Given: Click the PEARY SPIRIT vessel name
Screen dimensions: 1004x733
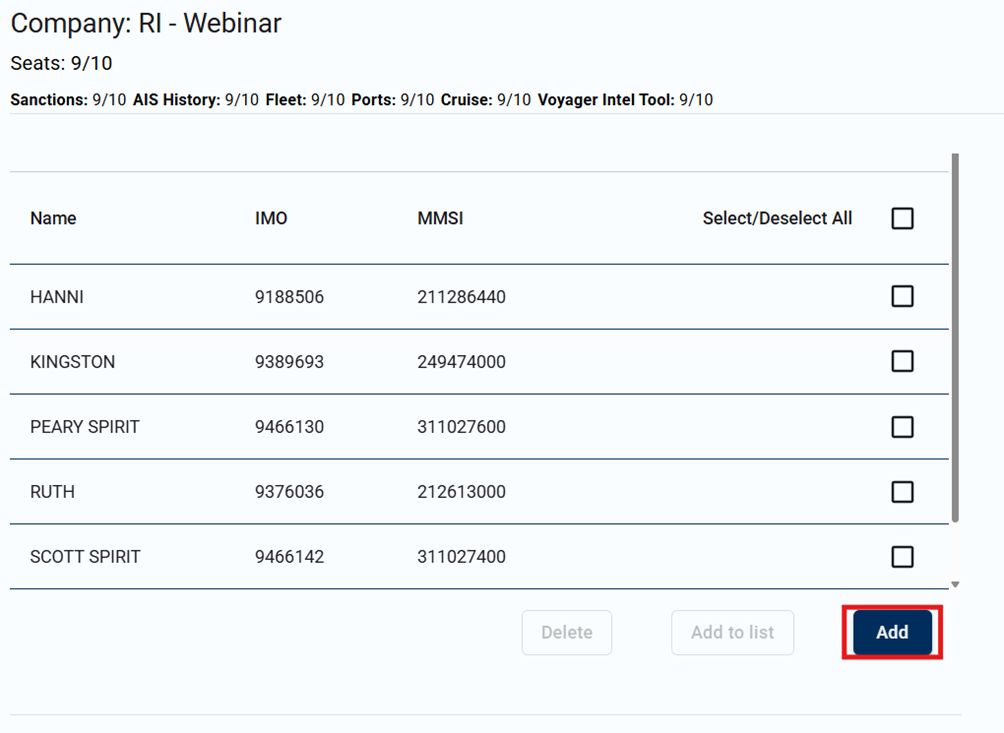Looking at the screenshot, I should 85,427.
